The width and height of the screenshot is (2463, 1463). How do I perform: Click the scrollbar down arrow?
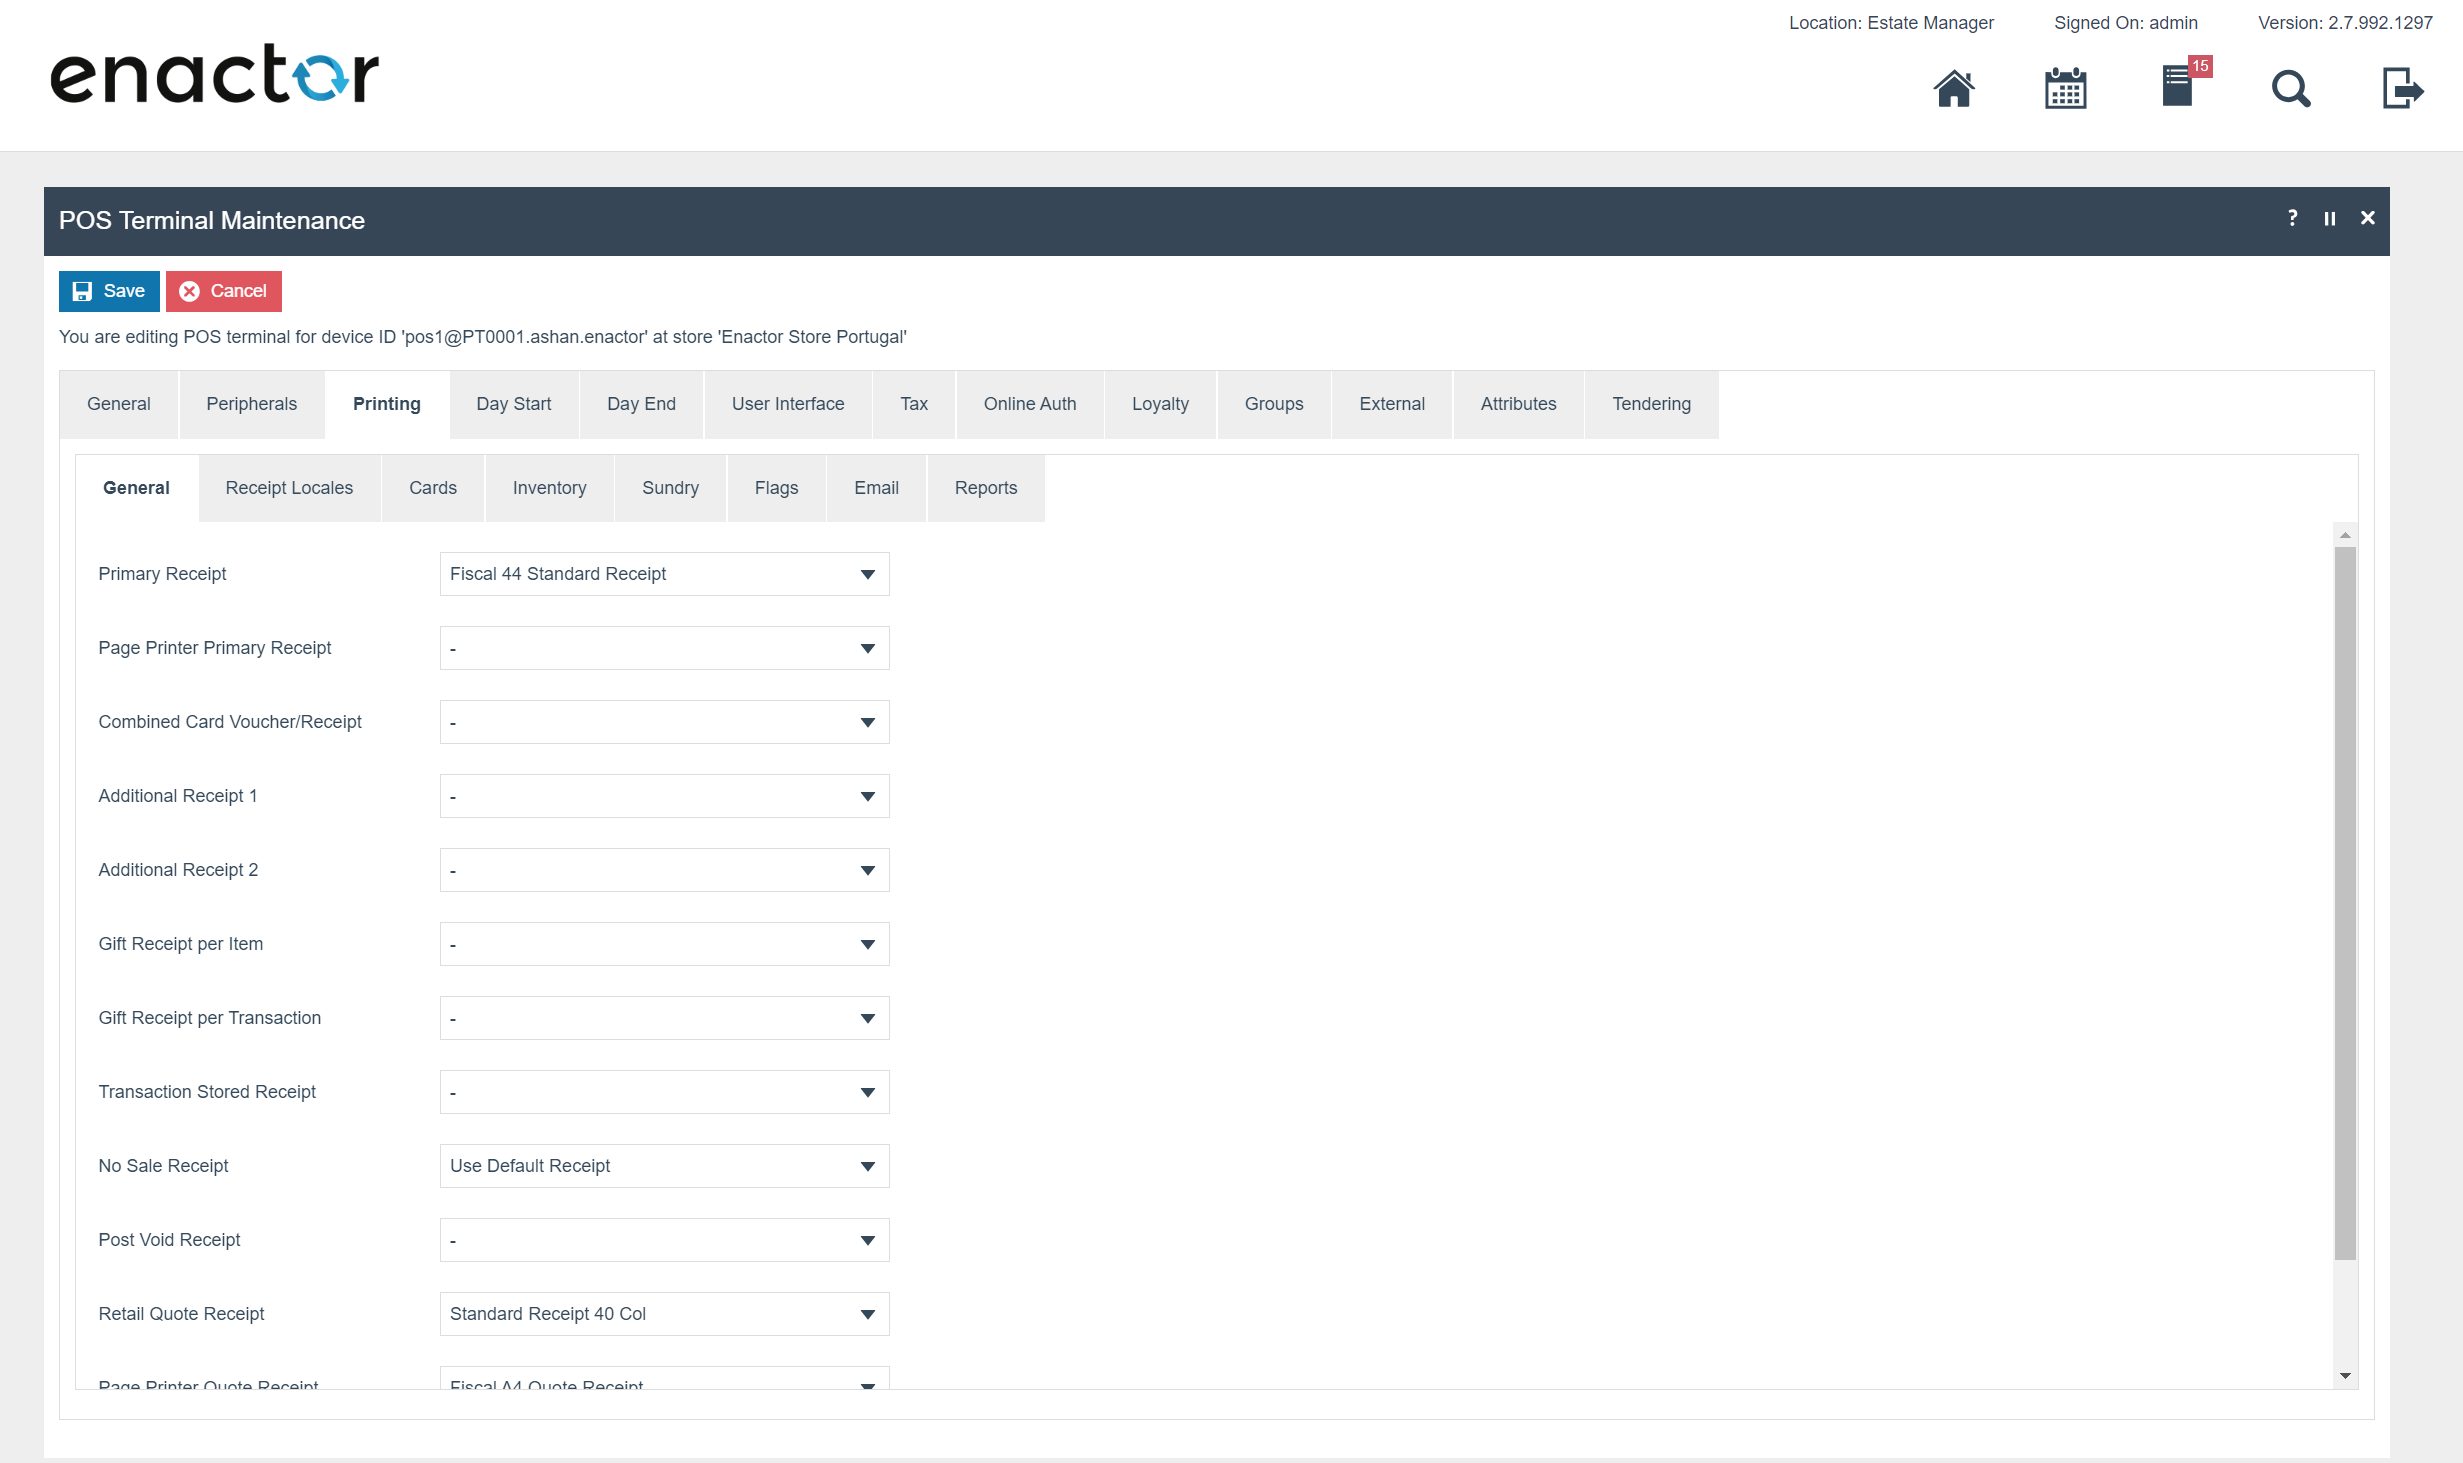click(2345, 1376)
